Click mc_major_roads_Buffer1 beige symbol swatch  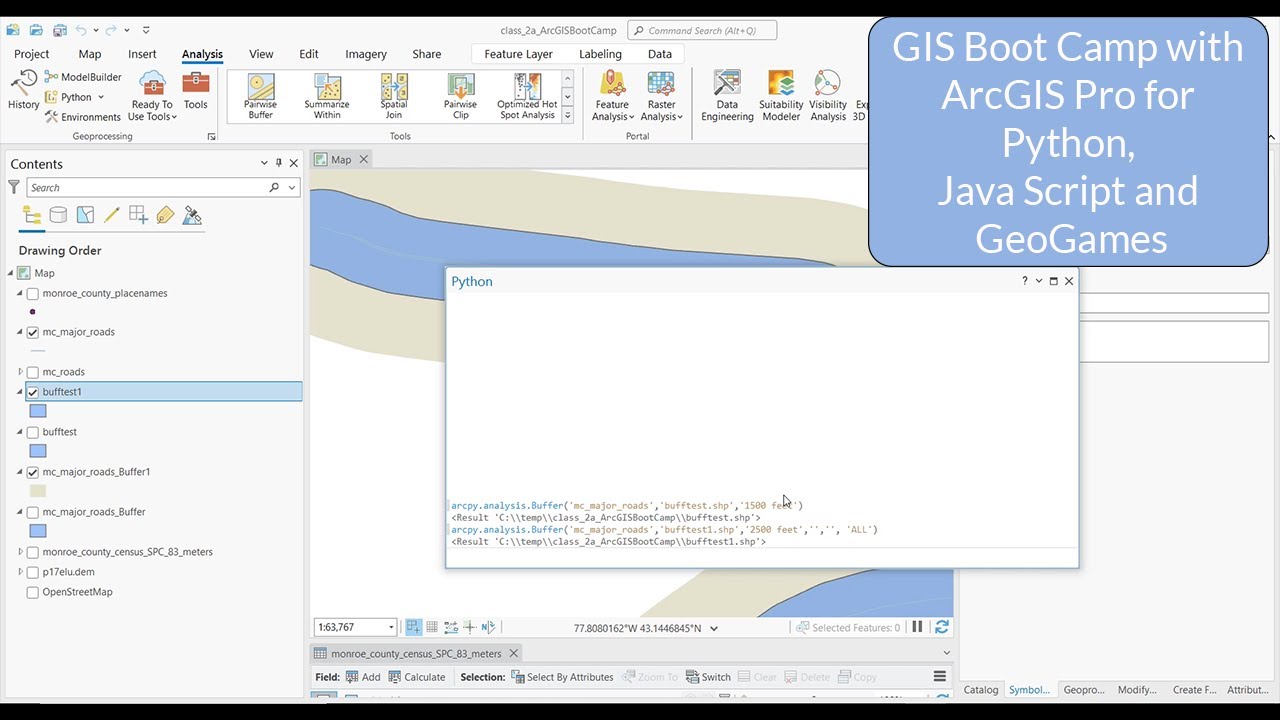[38, 491]
